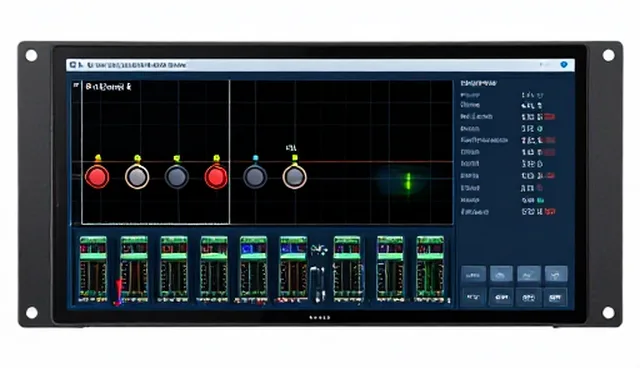Click the white vertical cursor line in the graph

229,152
